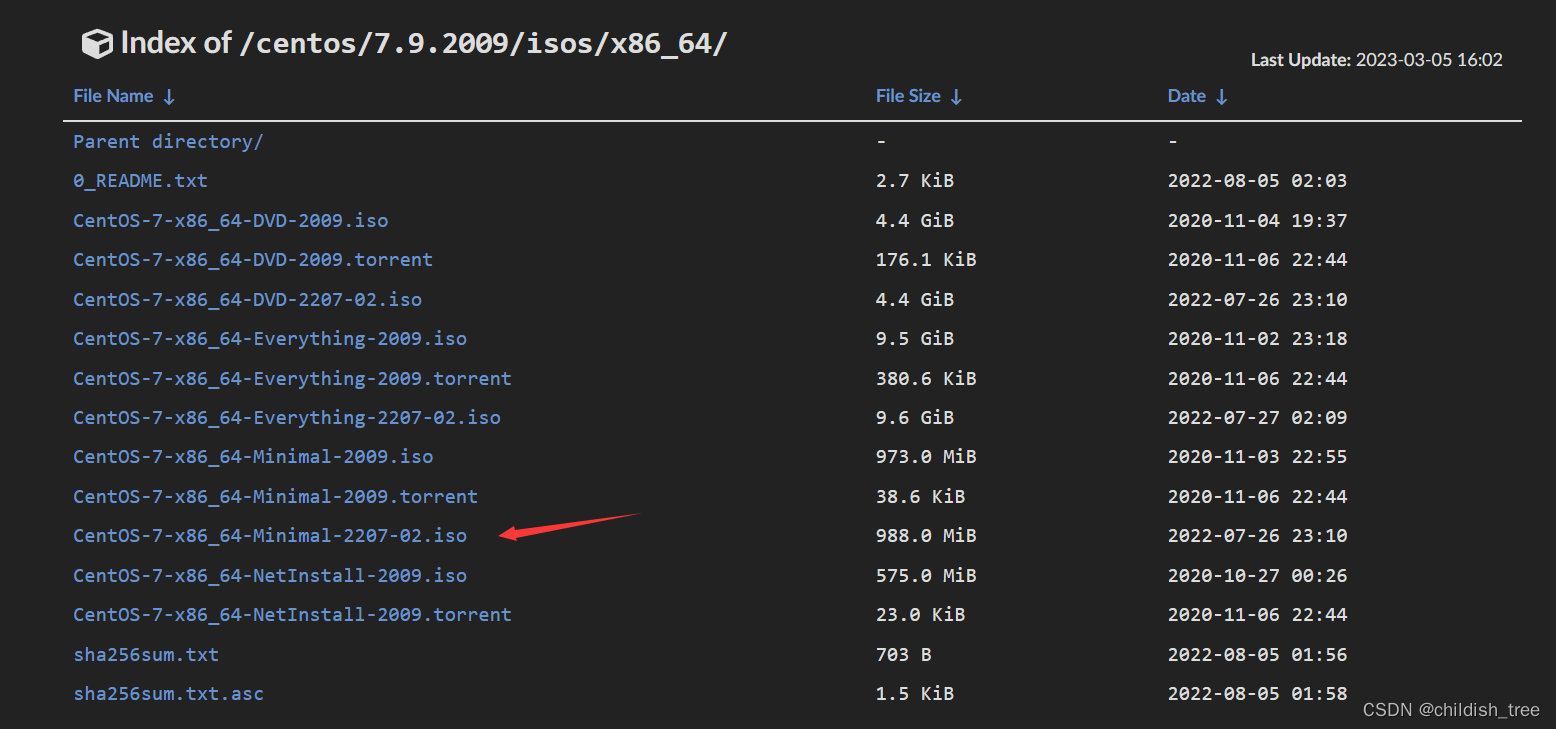Click the 988.0 MiB size value

(926, 536)
